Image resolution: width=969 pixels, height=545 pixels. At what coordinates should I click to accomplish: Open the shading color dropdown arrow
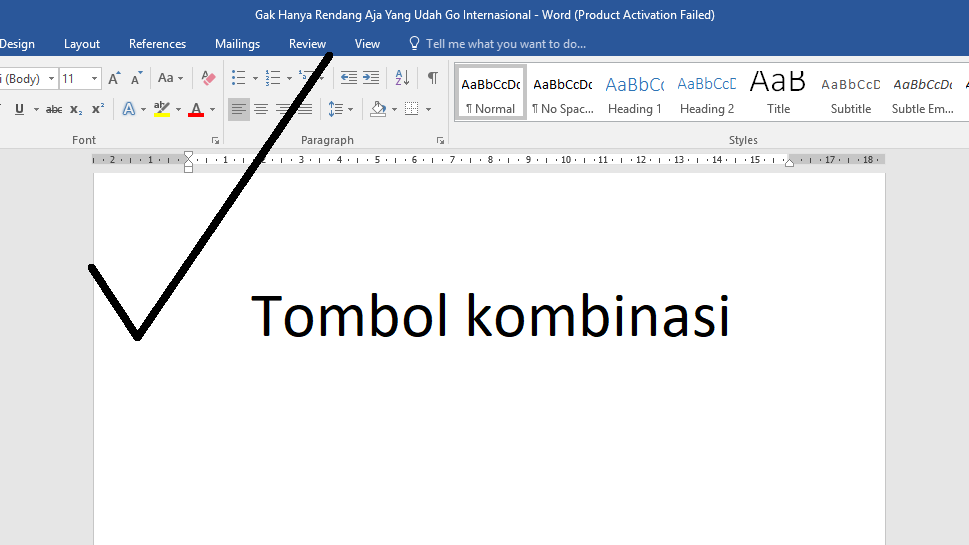[395, 109]
